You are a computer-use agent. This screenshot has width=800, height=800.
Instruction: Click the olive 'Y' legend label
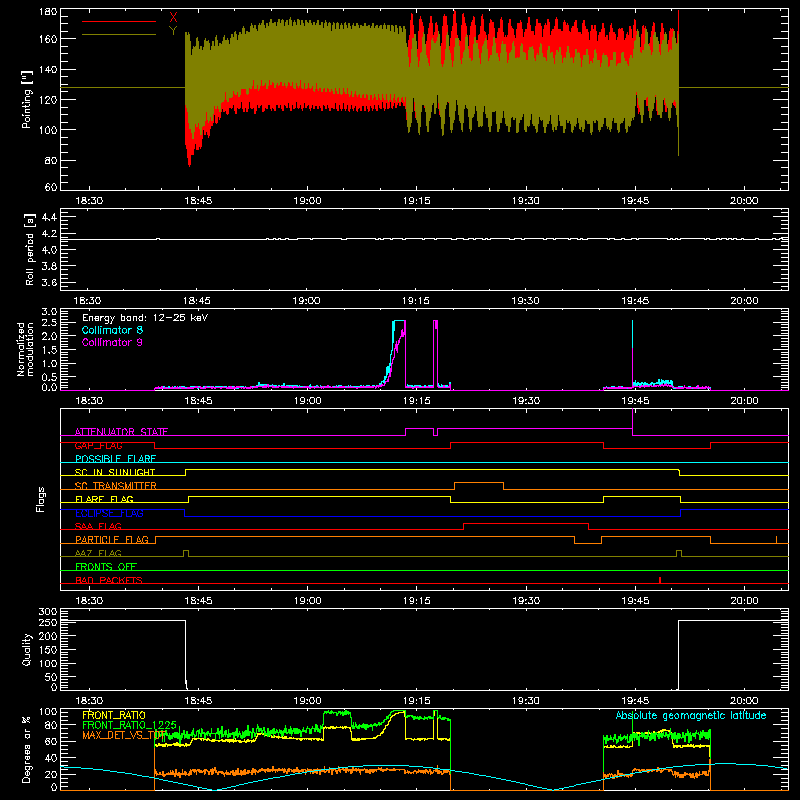173,31
